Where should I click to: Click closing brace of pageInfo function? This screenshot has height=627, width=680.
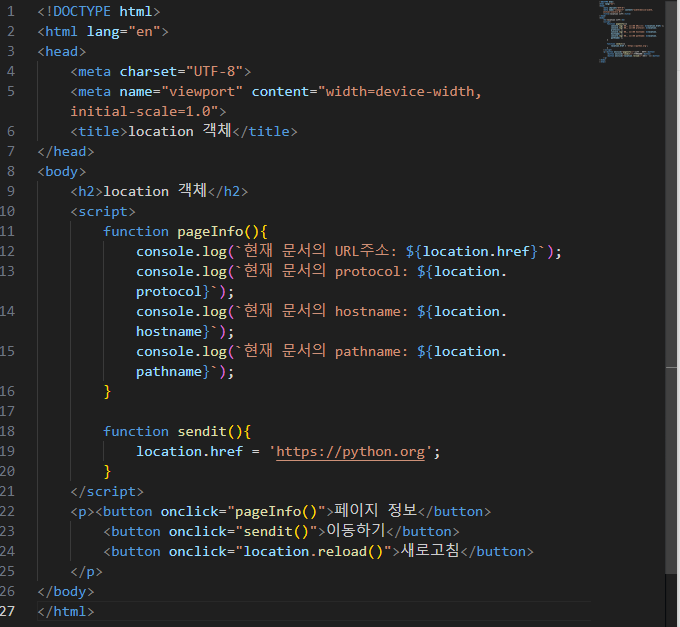tap(107, 392)
